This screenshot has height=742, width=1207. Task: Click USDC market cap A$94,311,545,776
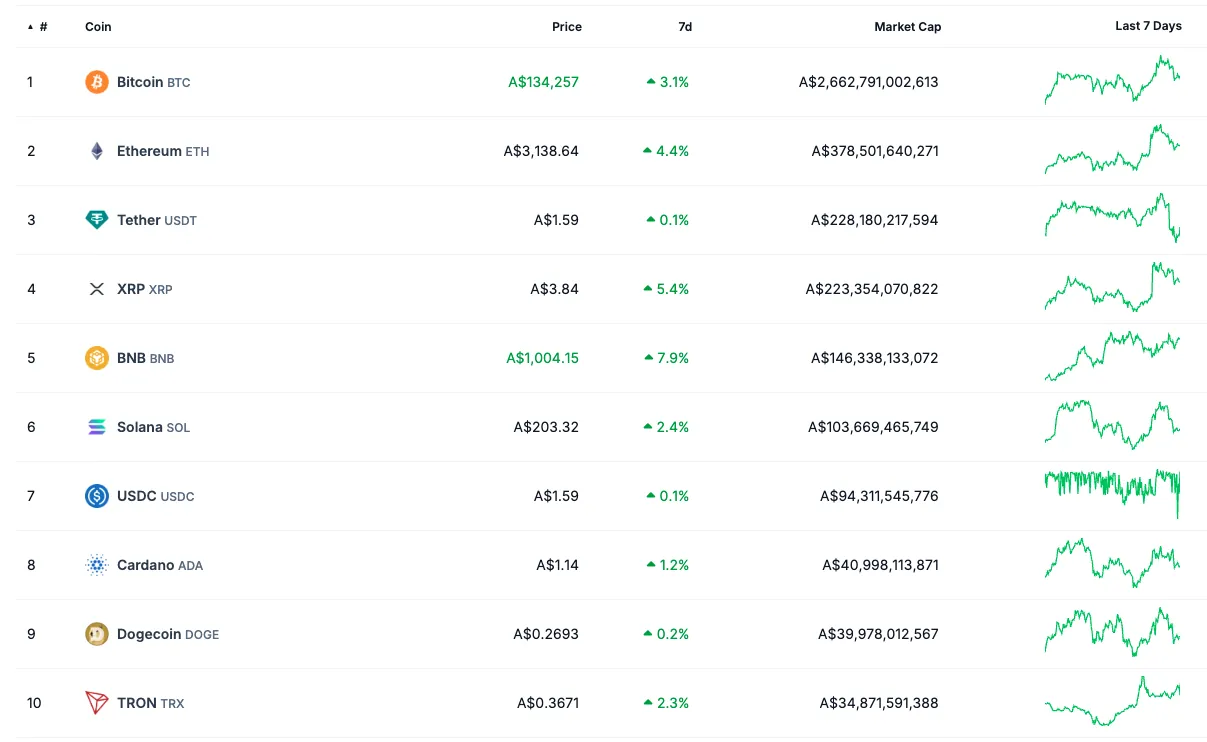click(879, 496)
